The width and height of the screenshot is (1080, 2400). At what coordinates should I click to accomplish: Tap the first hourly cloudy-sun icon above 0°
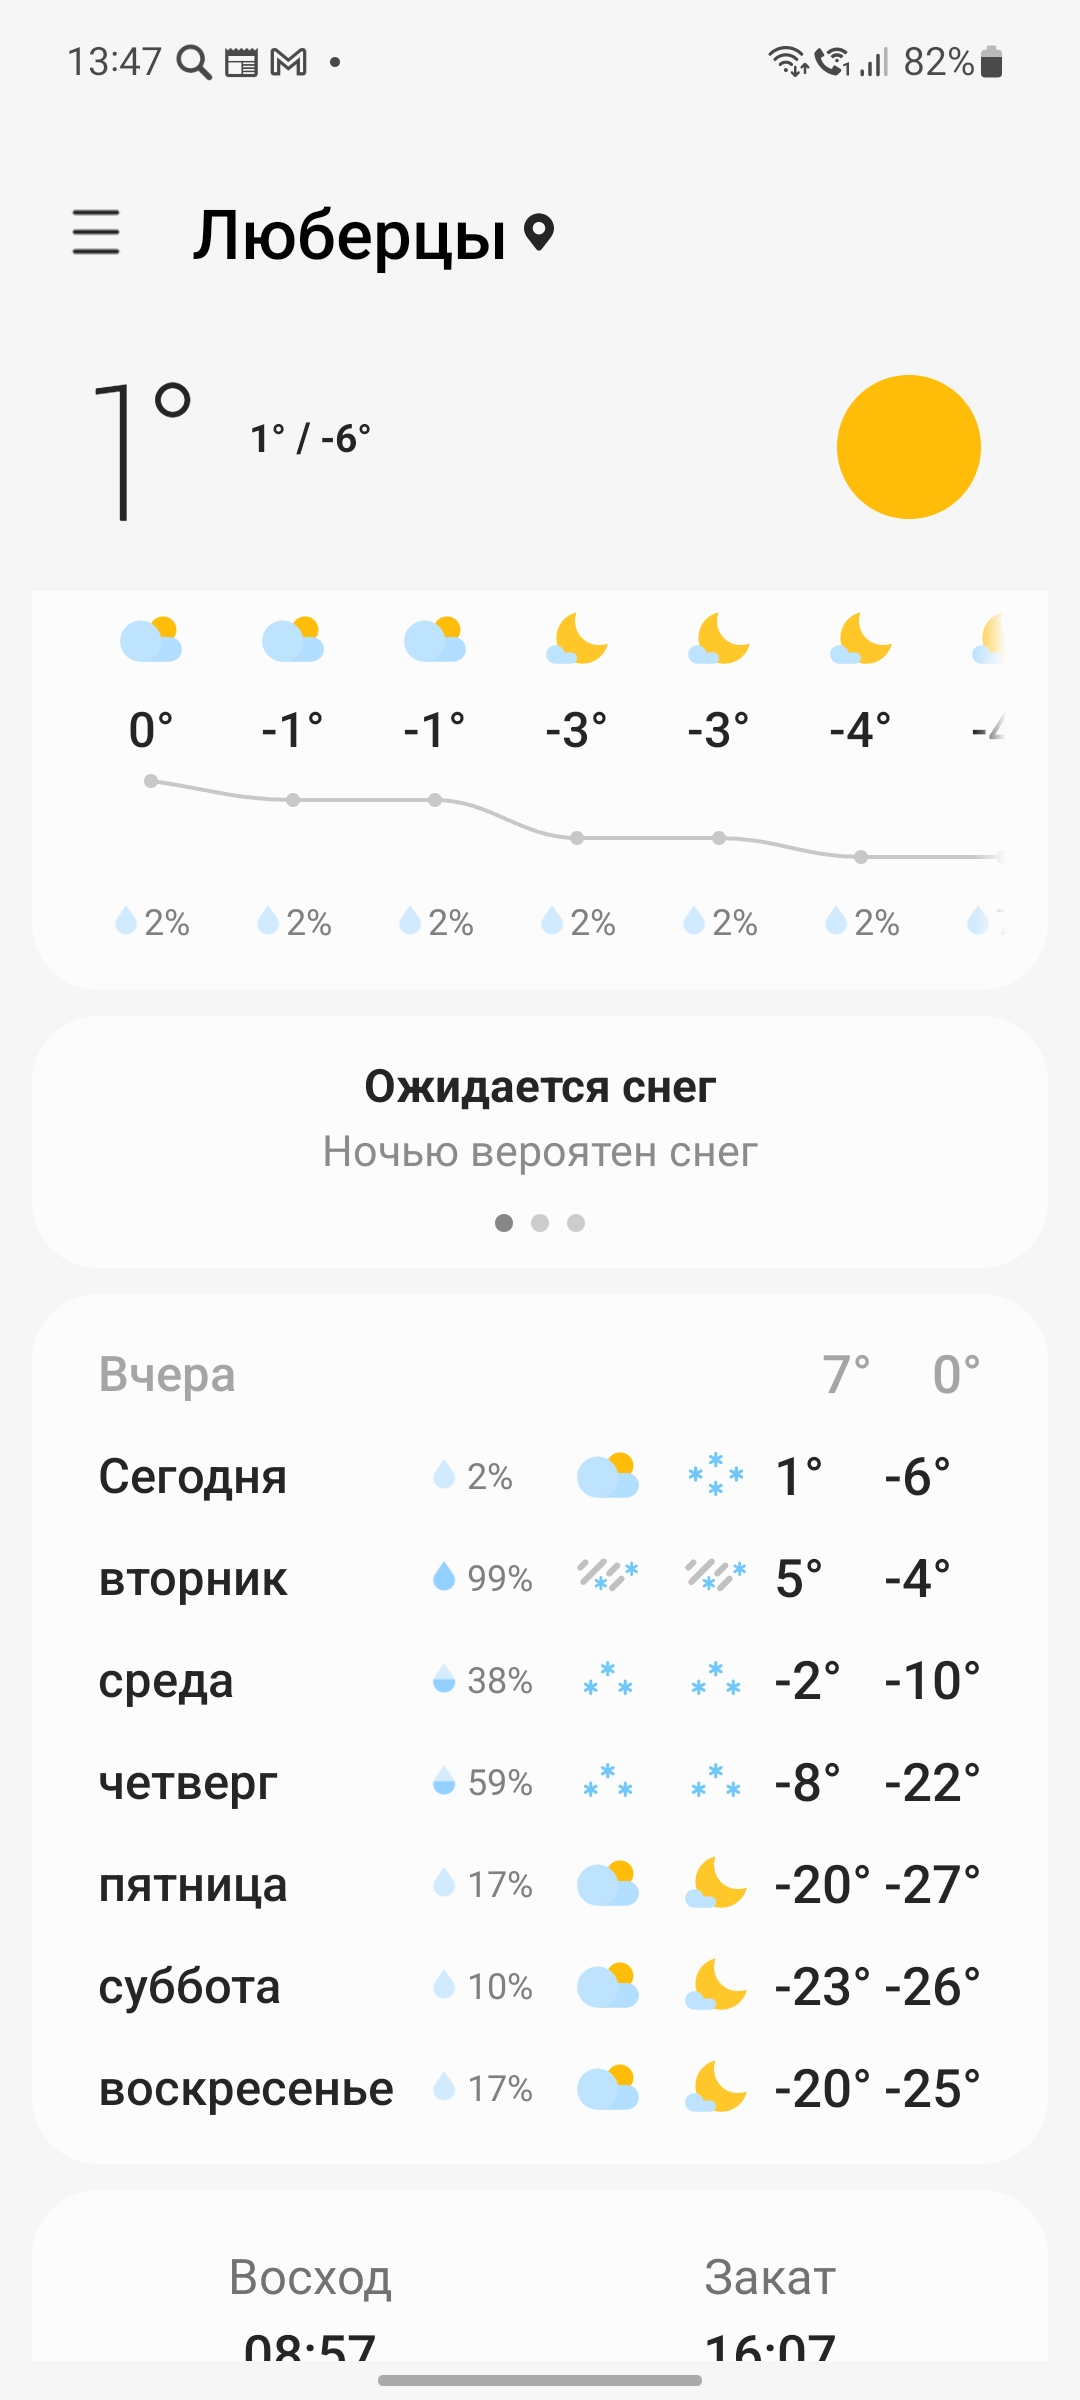151,640
